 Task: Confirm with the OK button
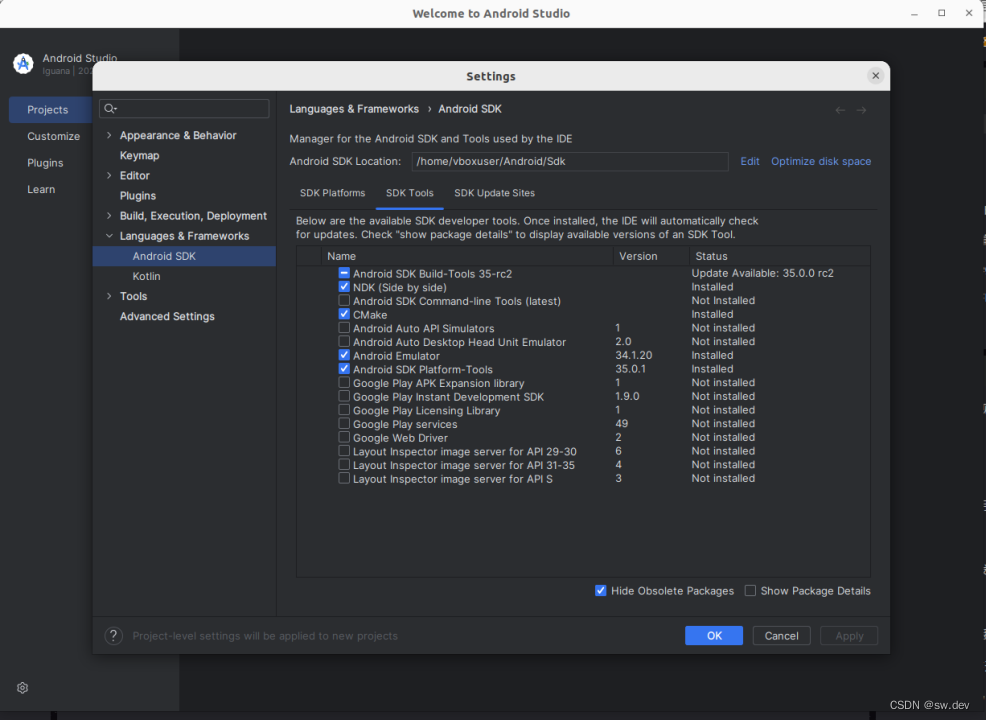click(x=714, y=636)
